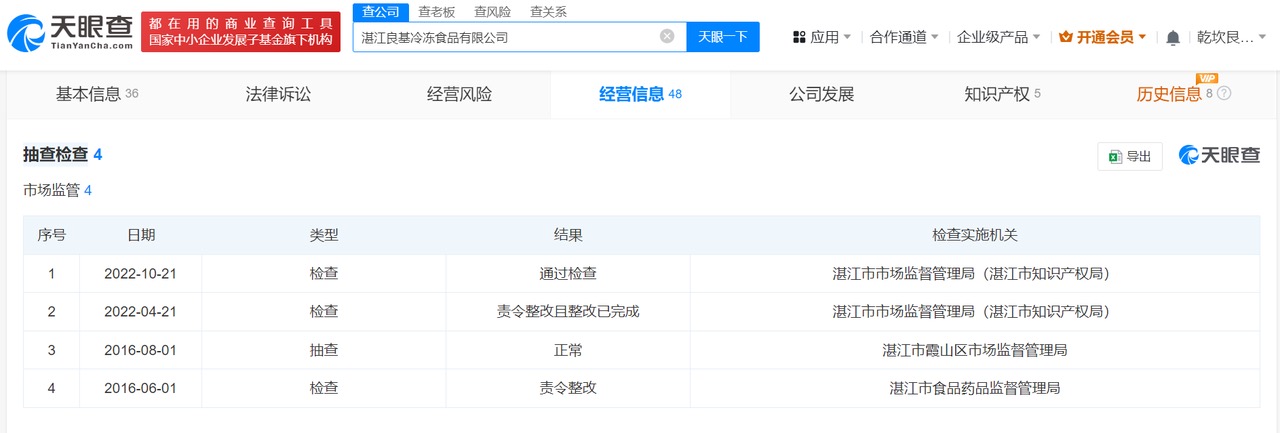Click 湛江市霞山区市场监督管理局
This screenshot has height=433, width=1280.
point(975,349)
